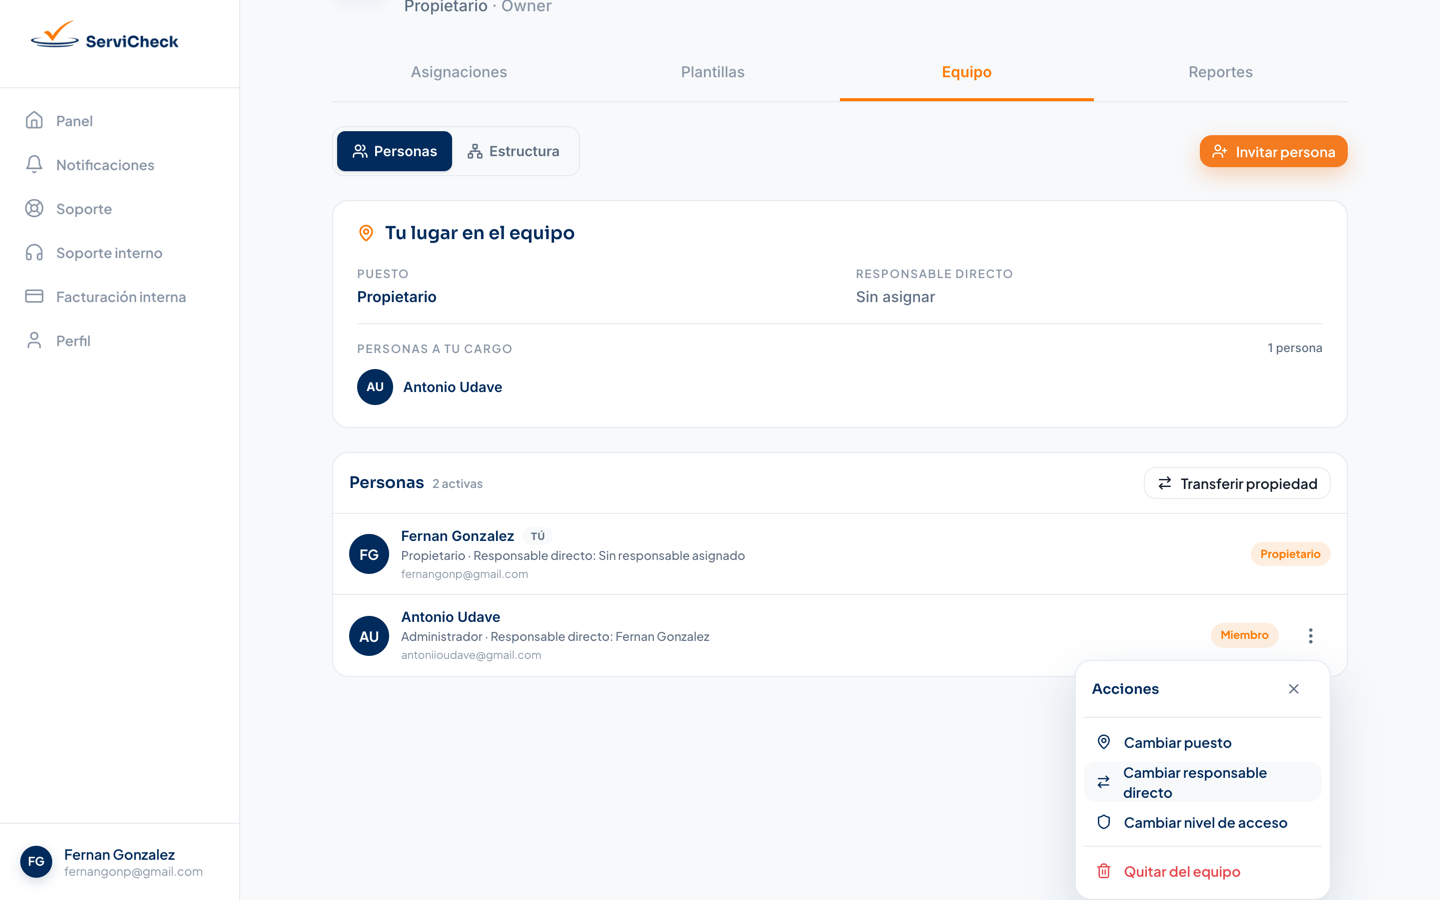Screen dimensions: 1440x900
Task: Click the pin icon for Cambiar puesto
Action: click(x=1104, y=742)
